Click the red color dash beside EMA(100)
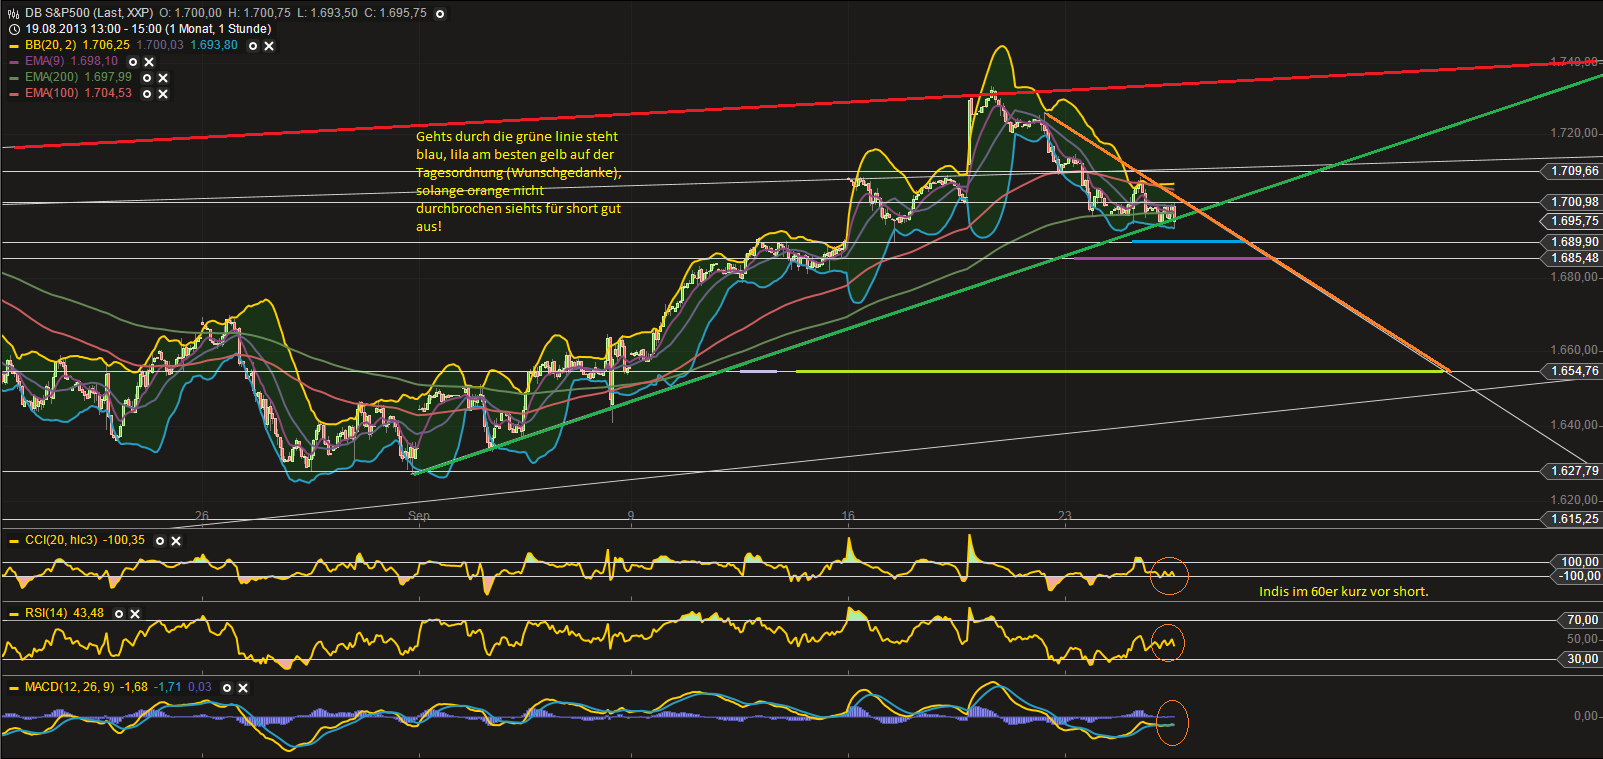The width and height of the screenshot is (1603, 759). click(x=14, y=94)
